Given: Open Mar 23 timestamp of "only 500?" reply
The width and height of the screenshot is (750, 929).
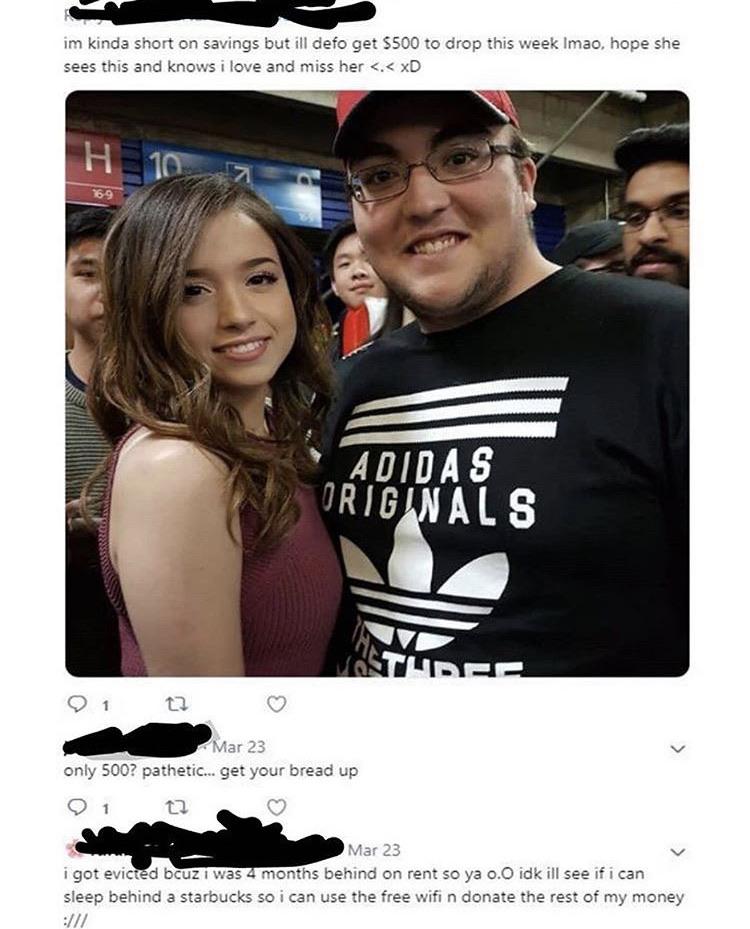Looking at the screenshot, I should pyautogui.click(x=239, y=747).
